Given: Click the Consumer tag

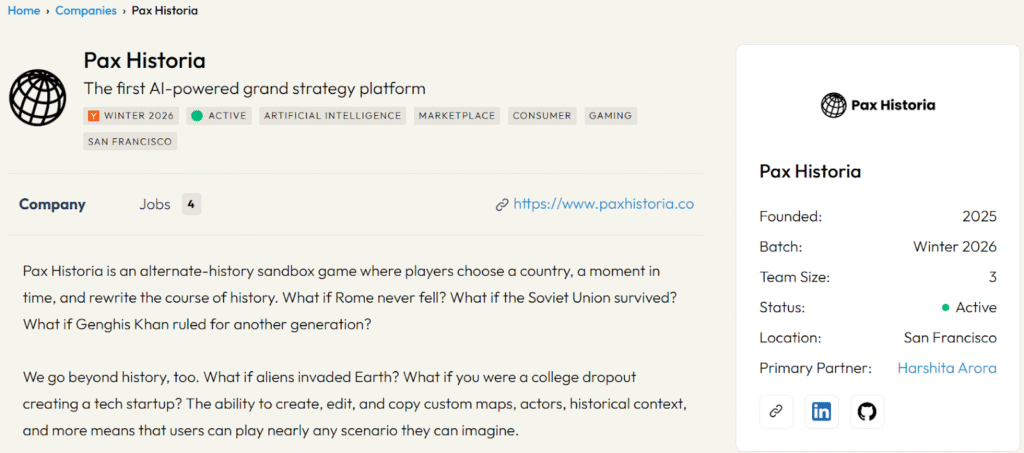Looking at the screenshot, I should [x=542, y=116].
